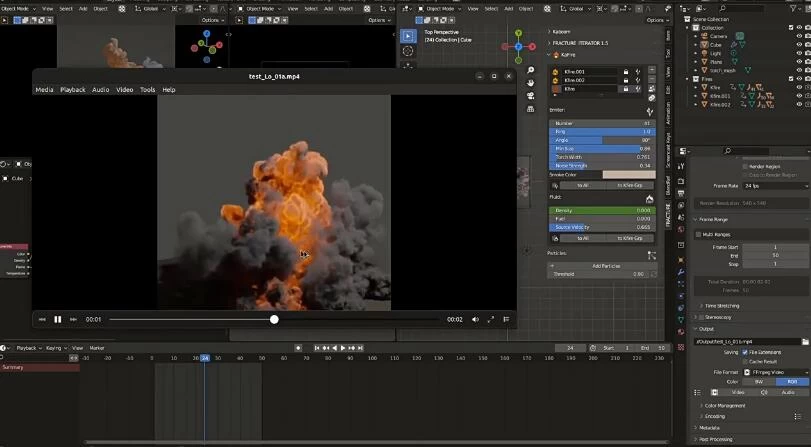Select the RGB color mode button
Viewport: 811px width, 447px height.
[x=792, y=381]
